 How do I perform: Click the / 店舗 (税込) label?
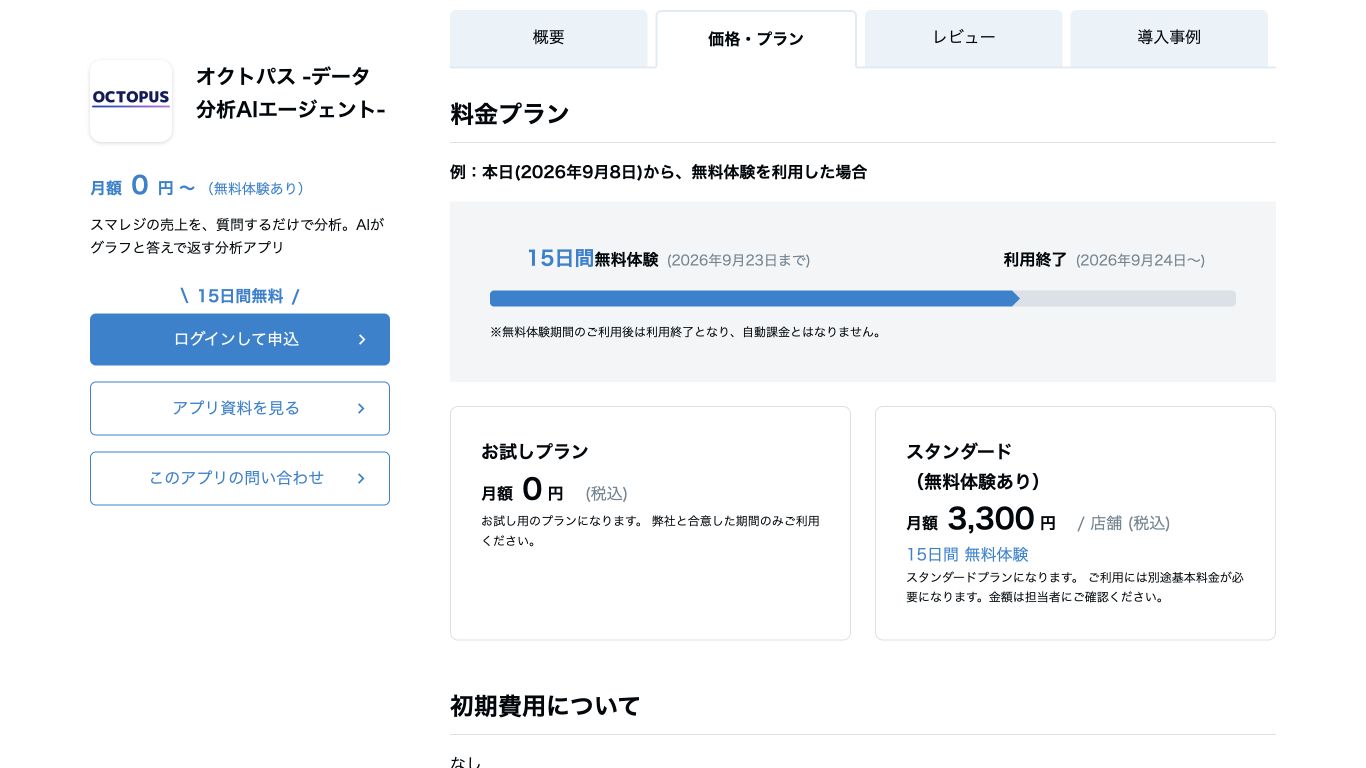(x=1123, y=523)
